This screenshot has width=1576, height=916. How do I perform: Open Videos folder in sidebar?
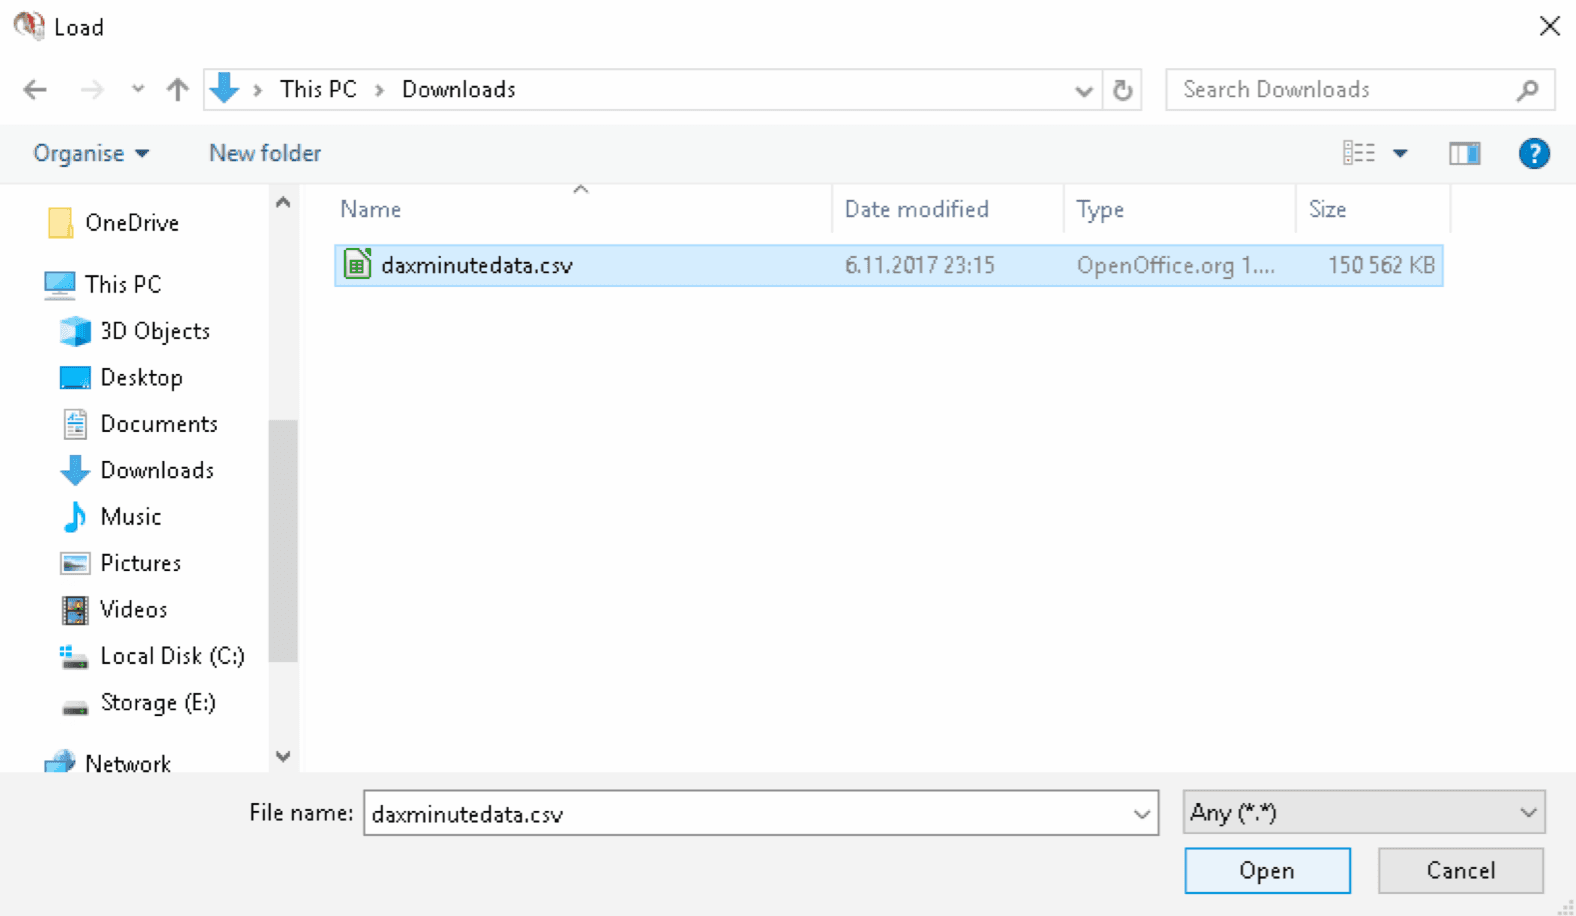[x=134, y=609]
